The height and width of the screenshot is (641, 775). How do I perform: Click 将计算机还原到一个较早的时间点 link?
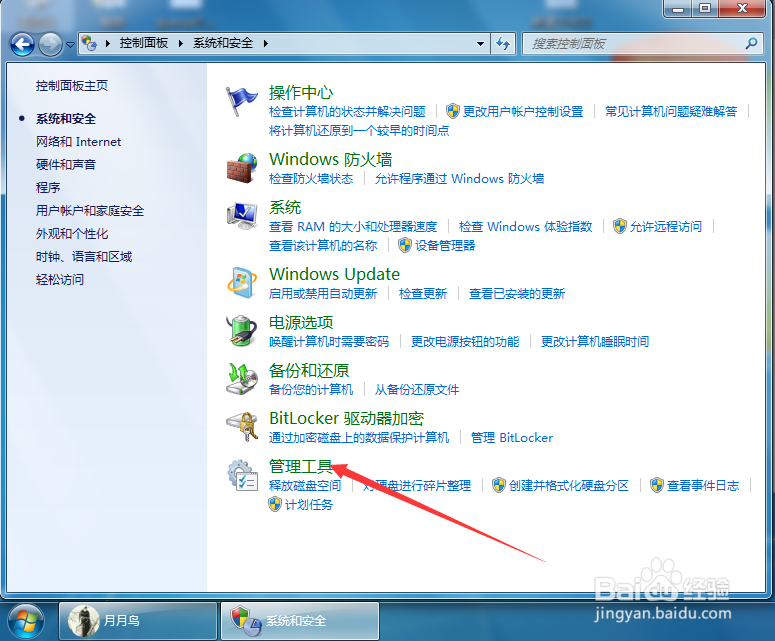[x=359, y=130]
